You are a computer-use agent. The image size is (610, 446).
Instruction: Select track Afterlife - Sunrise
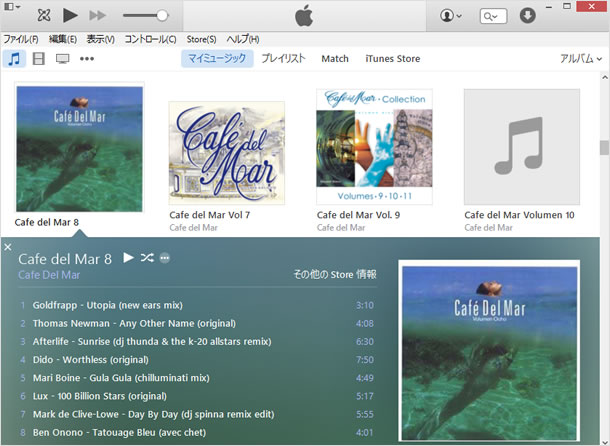197,341
